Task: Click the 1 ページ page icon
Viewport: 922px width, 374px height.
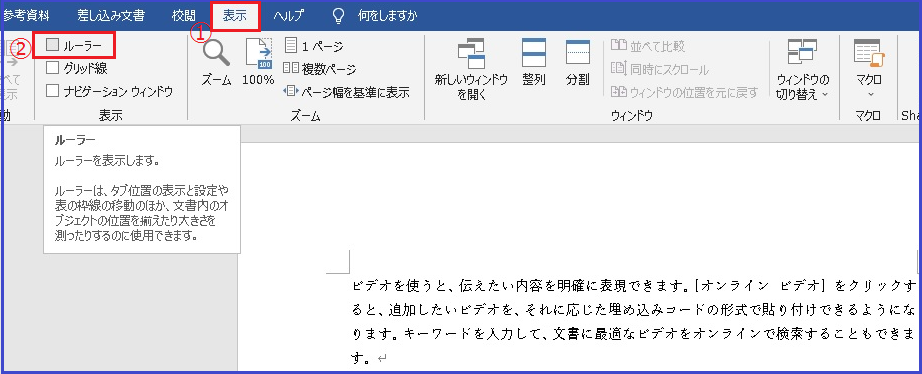Action: coord(291,46)
